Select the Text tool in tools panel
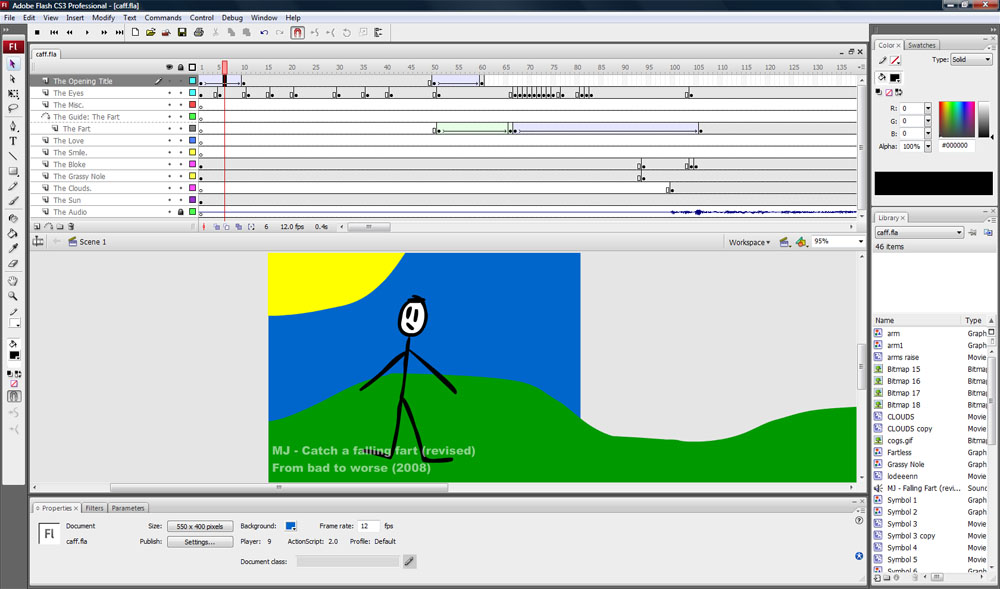The width and height of the screenshot is (1000, 589). (13, 141)
